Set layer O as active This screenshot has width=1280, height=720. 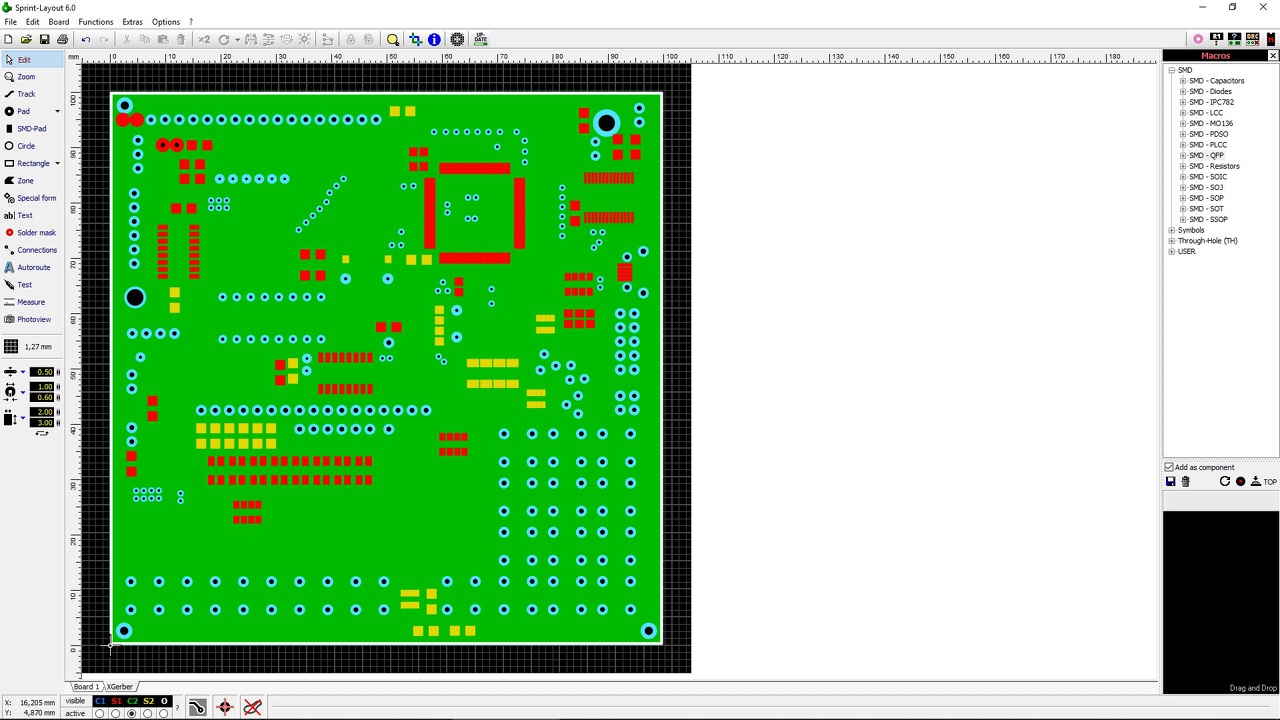click(163, 713)
